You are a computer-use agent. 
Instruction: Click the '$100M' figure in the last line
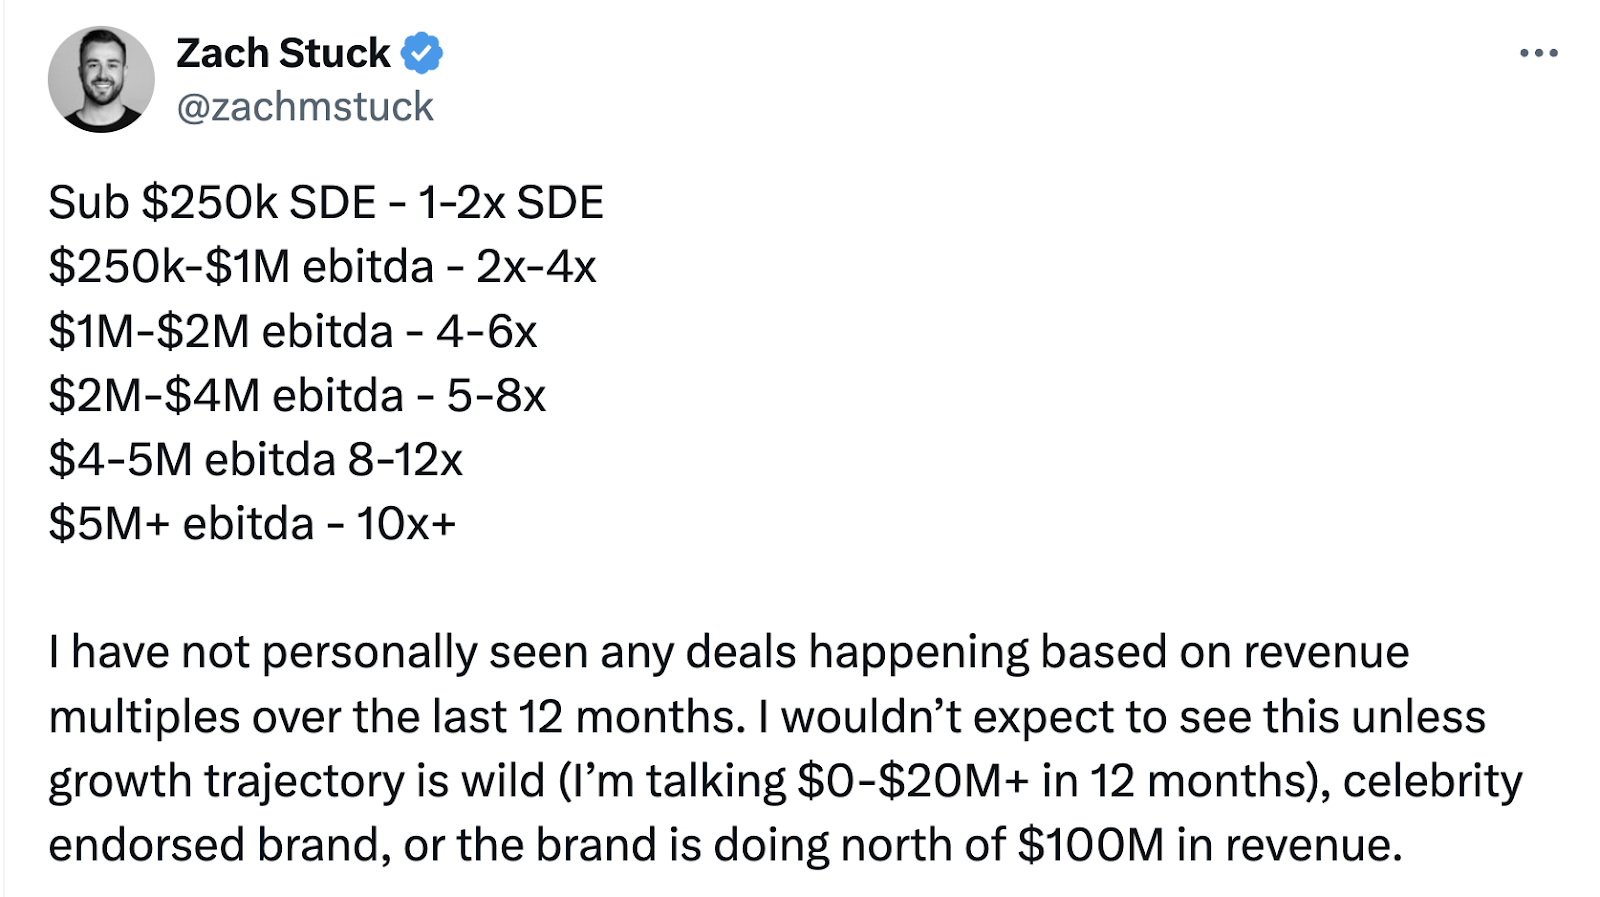tap(1091, 845)
